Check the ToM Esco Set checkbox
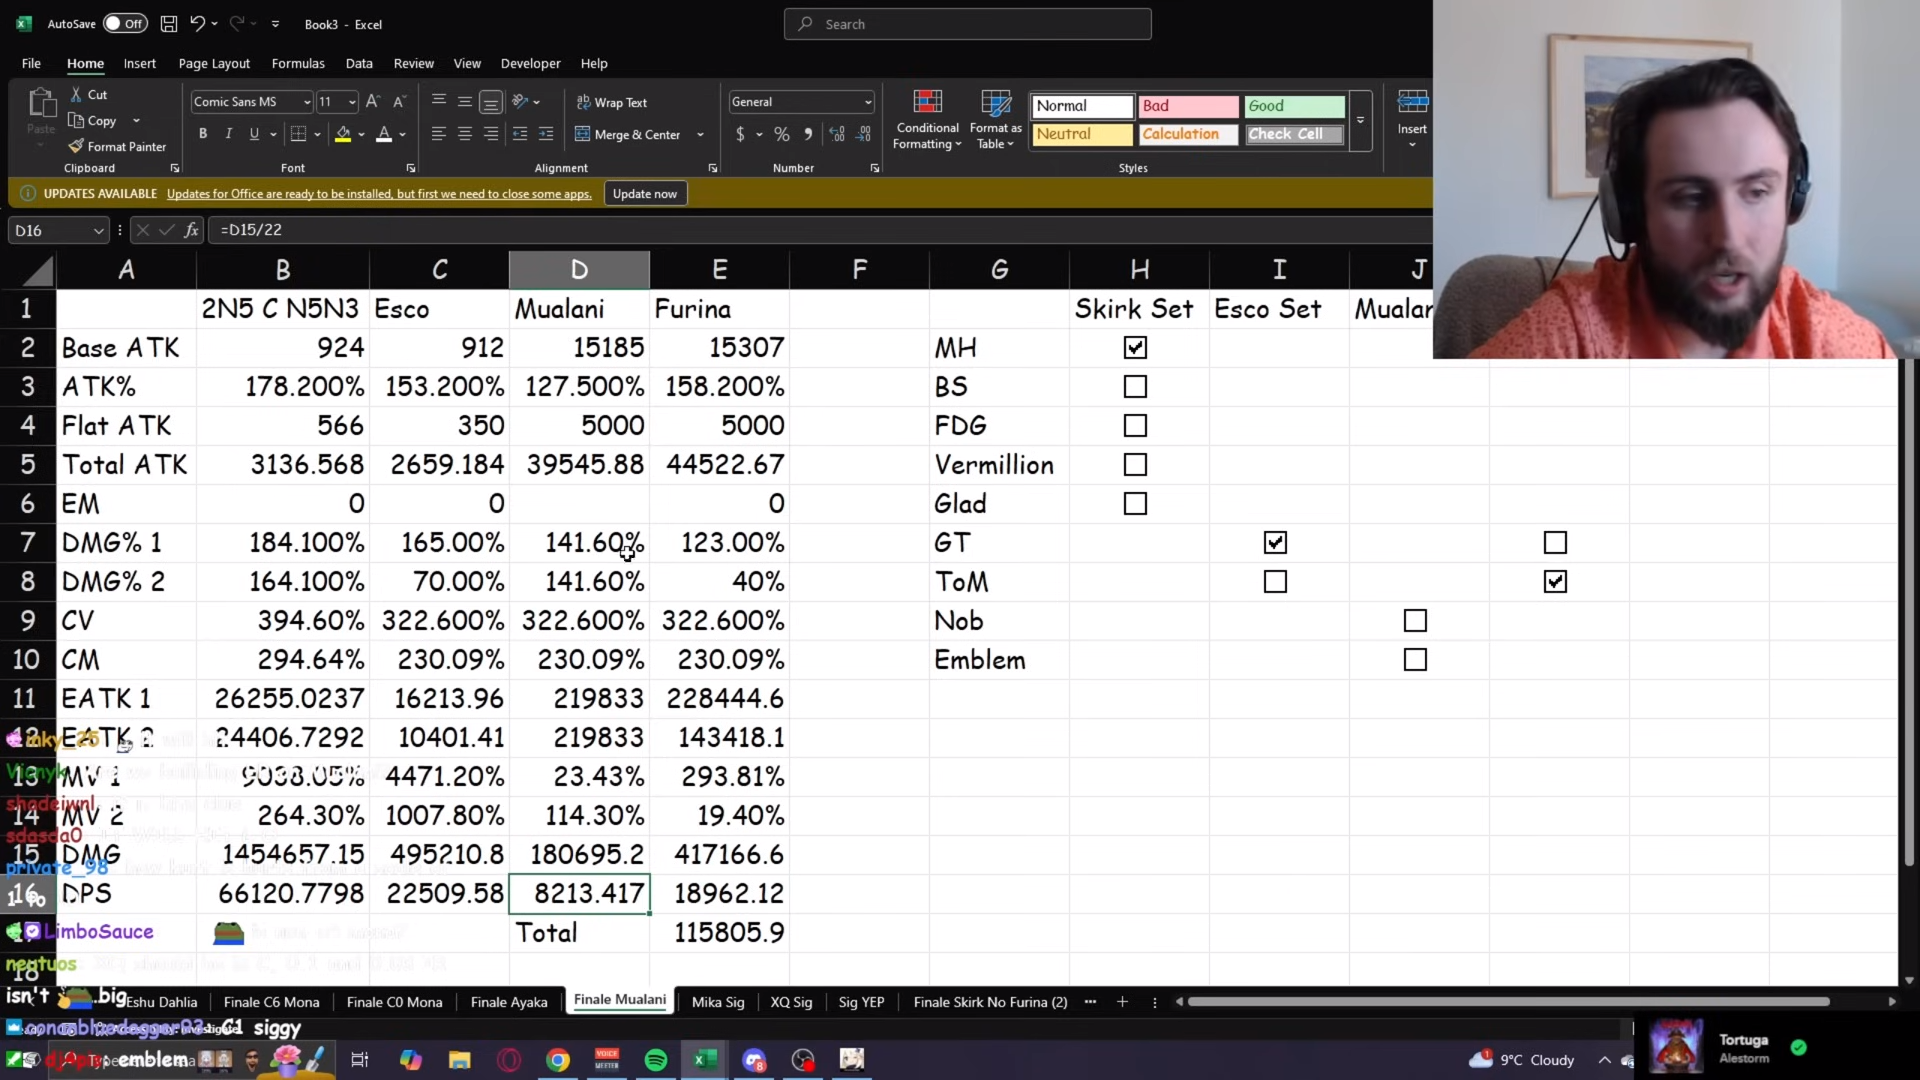1920x1080 pixels. click(1275, 582)
